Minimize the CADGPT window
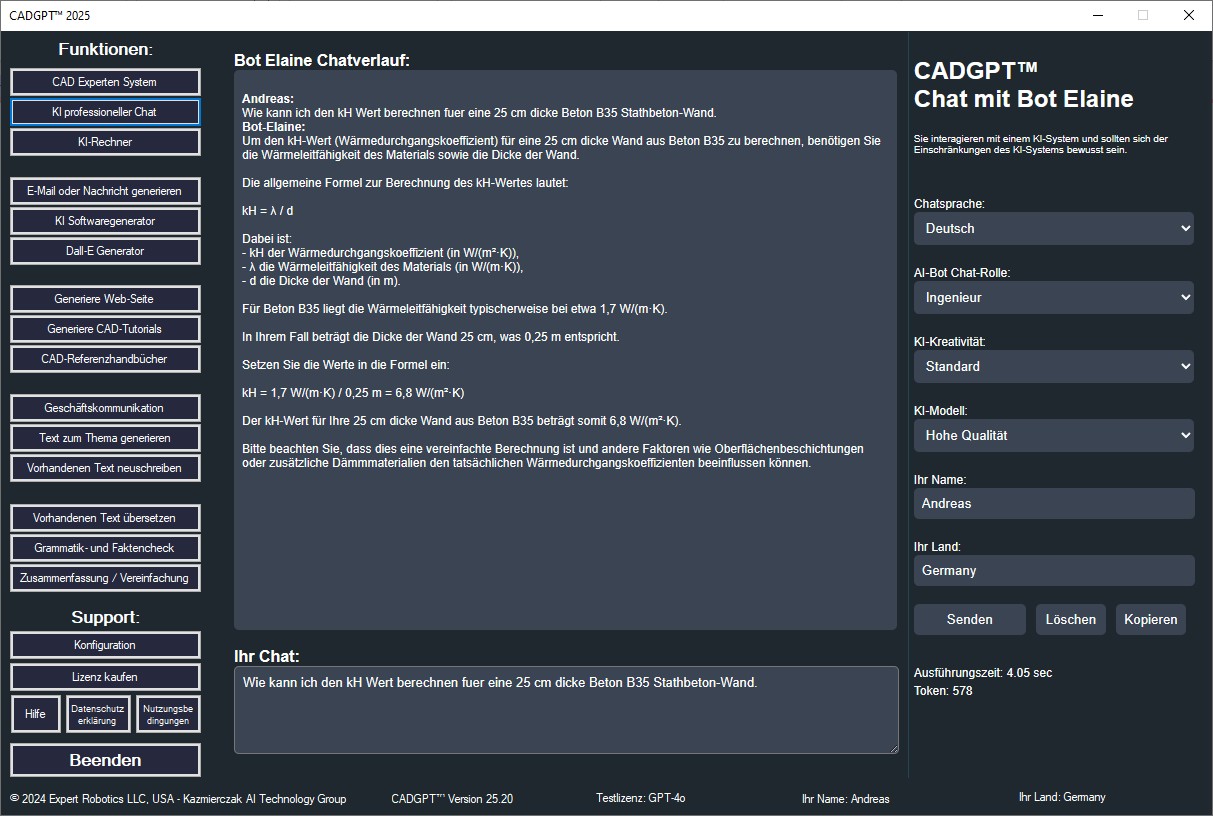1213x816 pixels. (1096, 15)
